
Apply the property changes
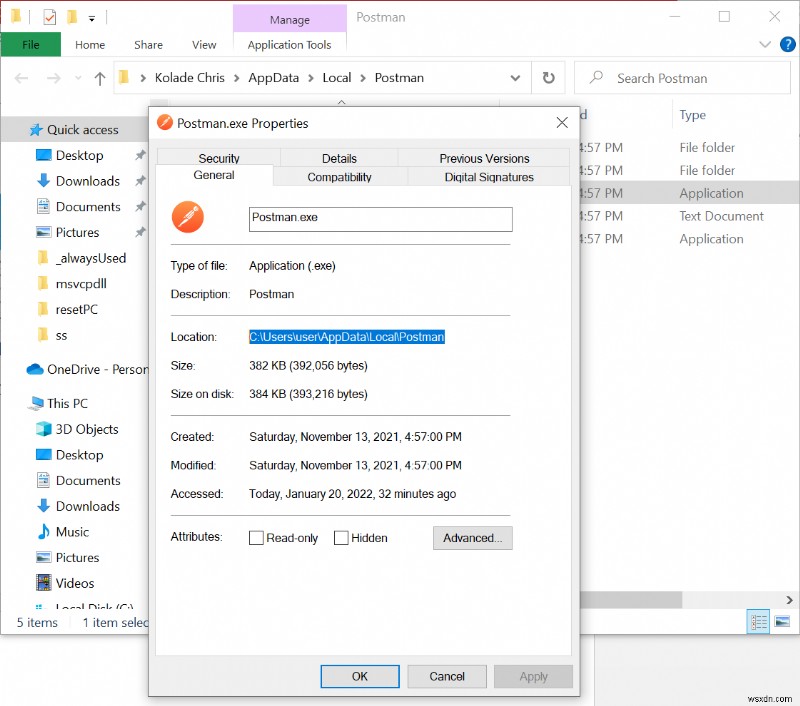[x=533, y=676]
